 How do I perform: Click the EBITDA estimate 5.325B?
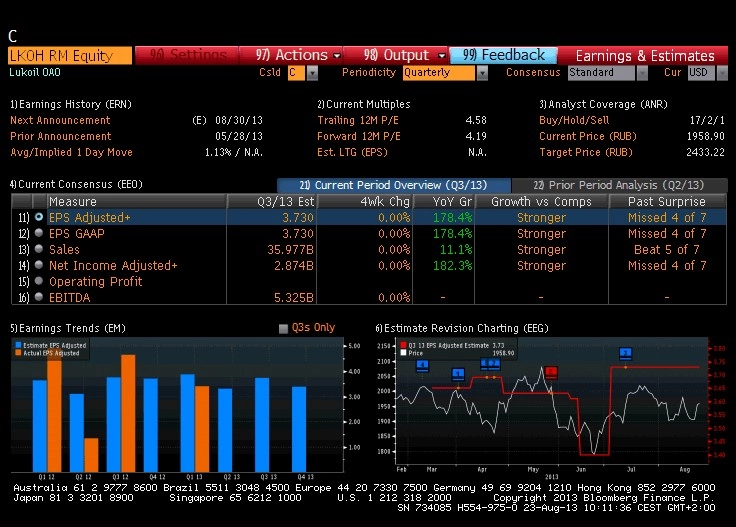[x=294, y=297]
